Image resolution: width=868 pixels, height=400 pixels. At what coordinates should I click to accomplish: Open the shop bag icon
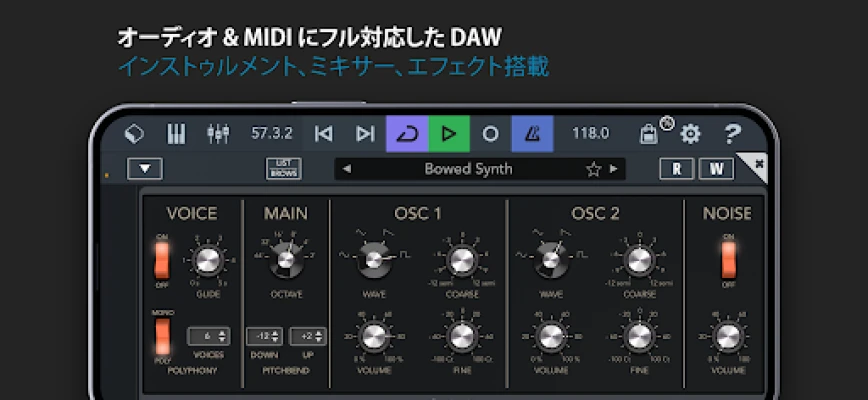tap(651, 133)
